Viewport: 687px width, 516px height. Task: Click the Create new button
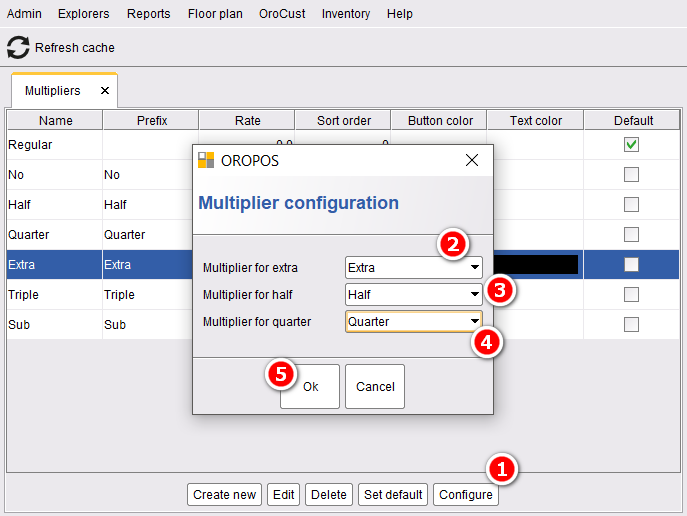[224, 495]
